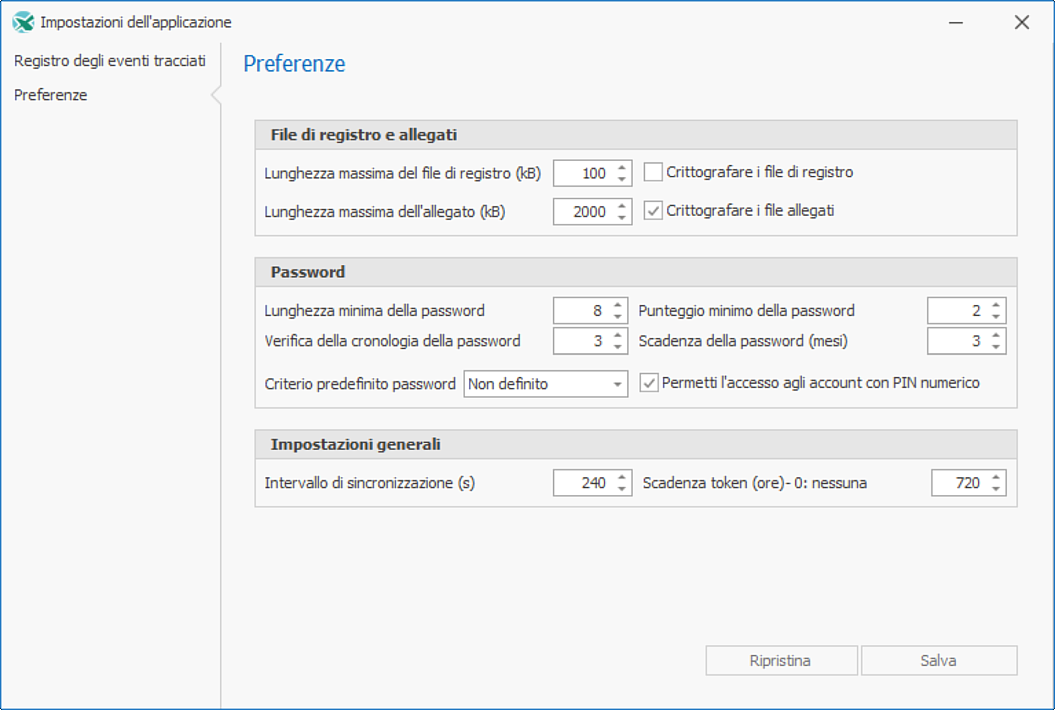
Task: Click the Preferenze page title
Action: 294,63
